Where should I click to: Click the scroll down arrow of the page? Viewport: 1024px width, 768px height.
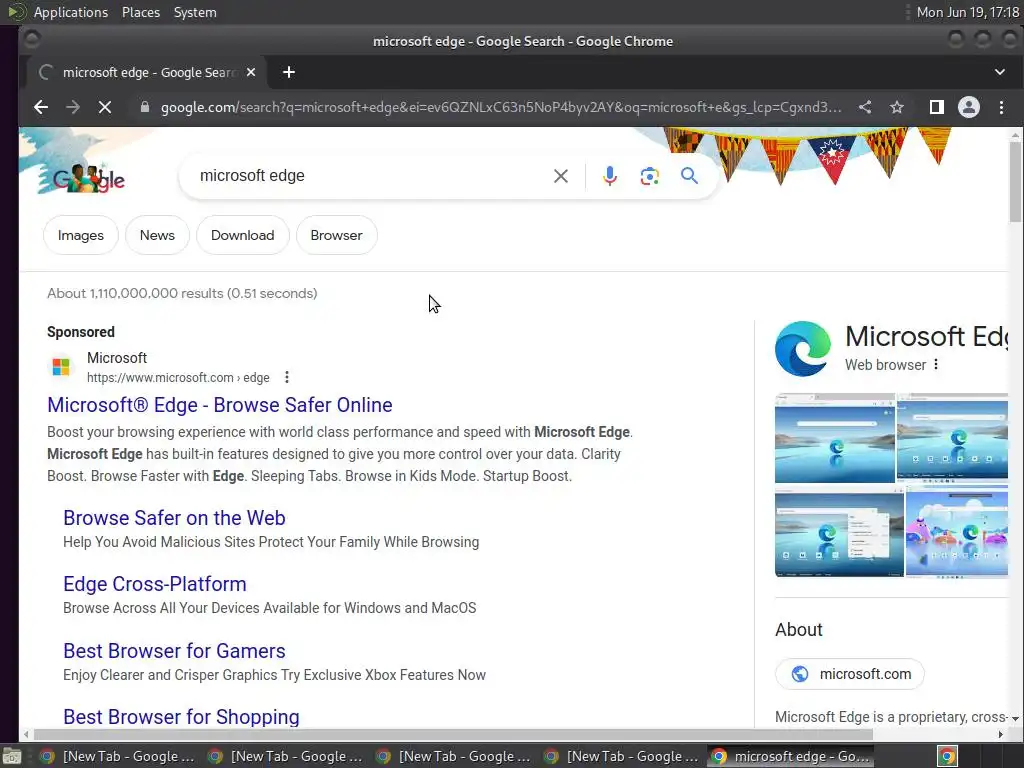click(1015, 718)
